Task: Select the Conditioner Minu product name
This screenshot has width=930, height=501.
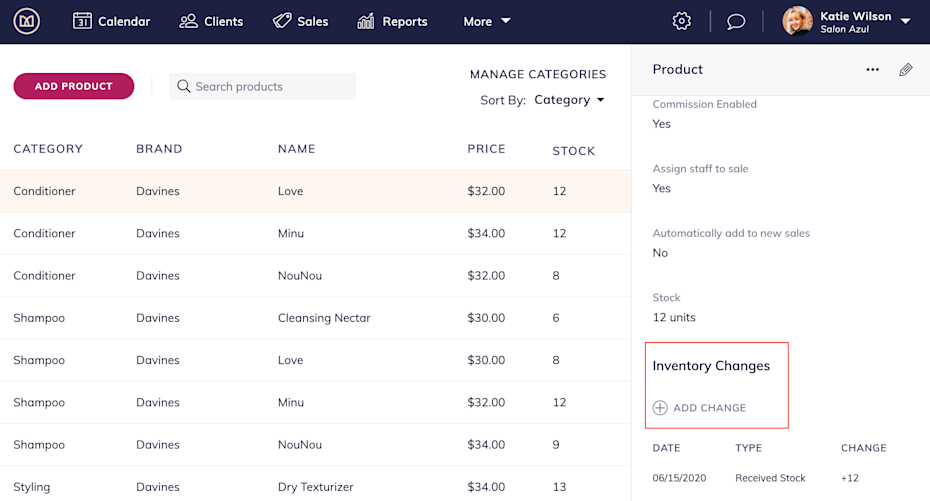Action: click(291, 233)
